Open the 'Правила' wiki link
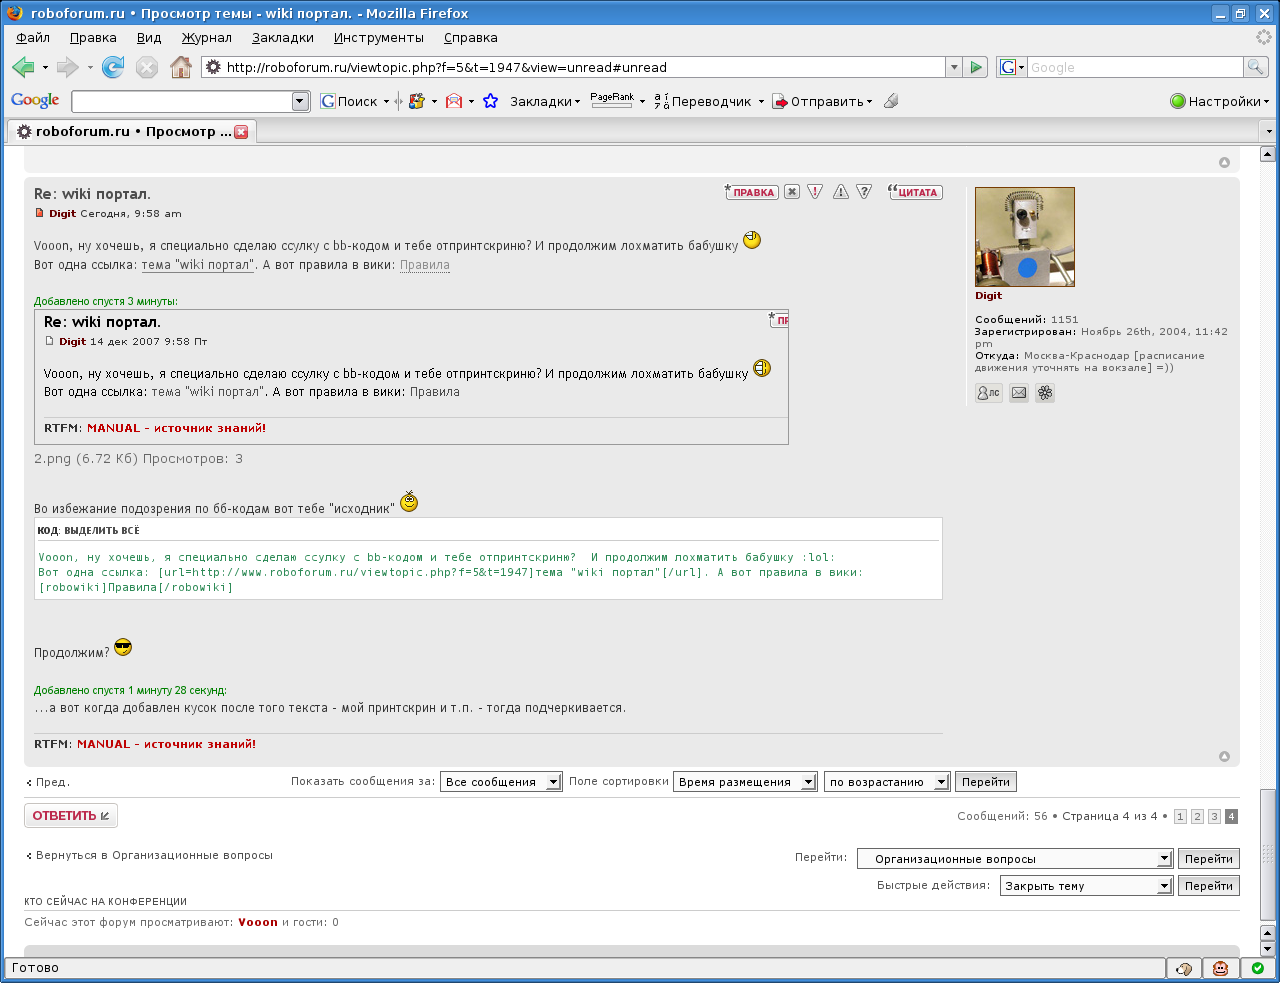The width and height of the screenshot is (1280, 983). click(x=424, y=265)
